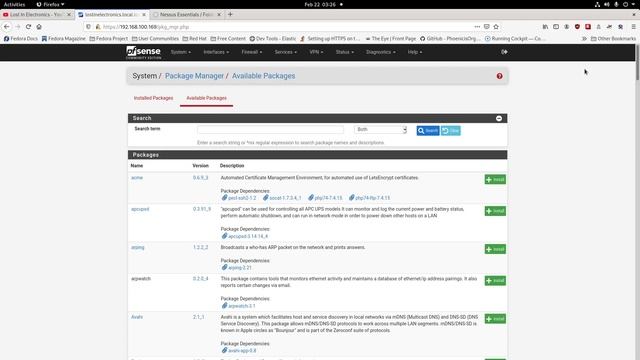Focus the Search term input field

tap(270, 129)
